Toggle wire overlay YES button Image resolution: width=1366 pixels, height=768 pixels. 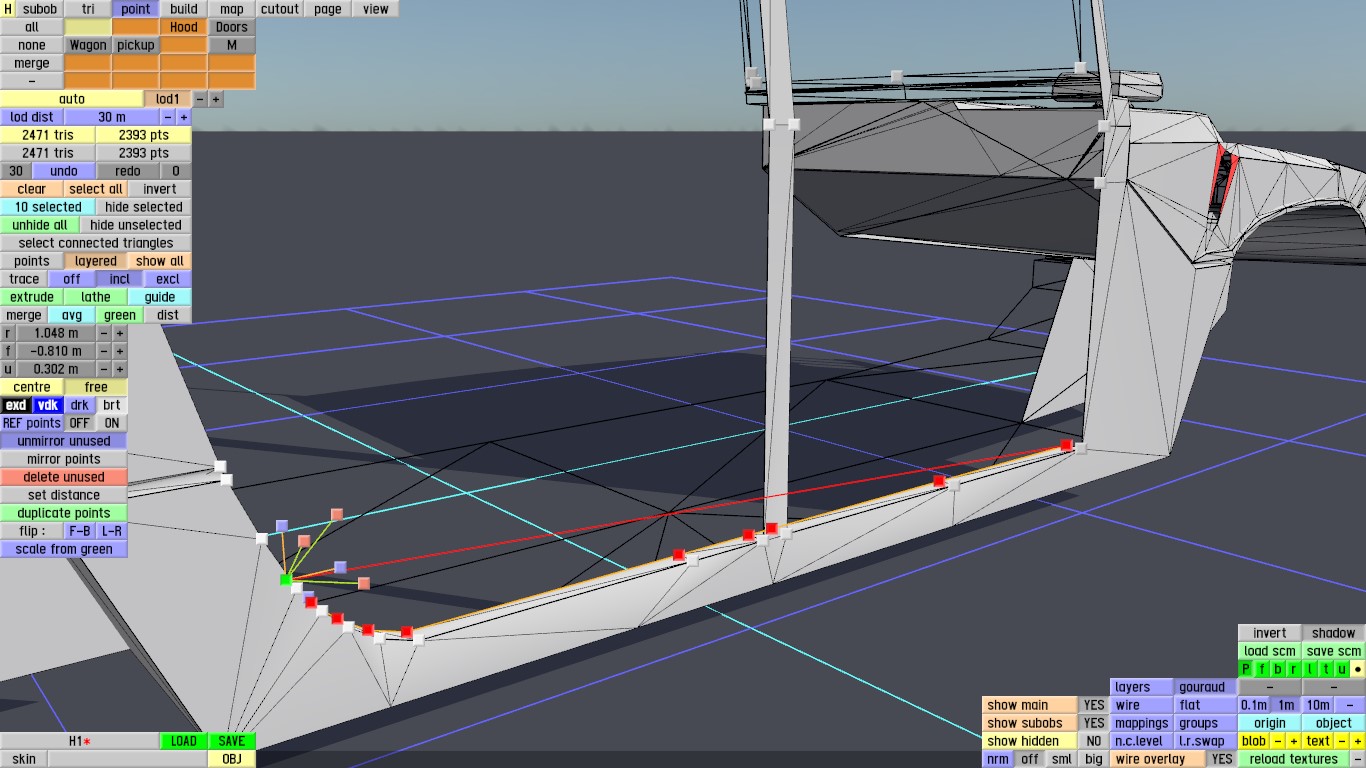click(x=1221, y=759)
